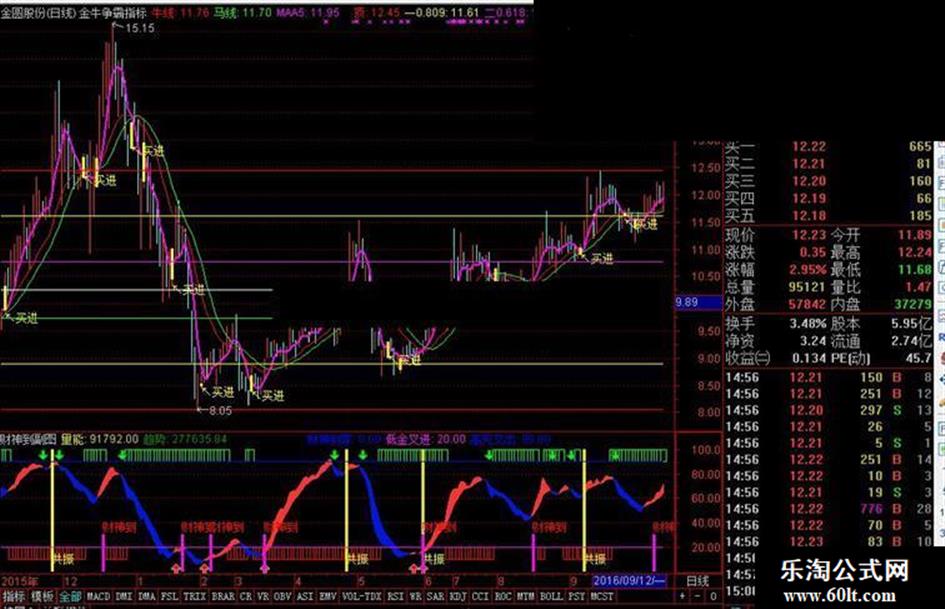The image size is (945, 609).
Task: Click the 12.50 price axis label
Action: (x=705, y=168)
